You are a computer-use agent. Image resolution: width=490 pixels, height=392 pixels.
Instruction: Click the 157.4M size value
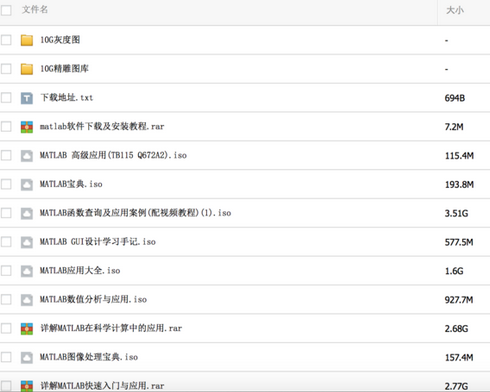459,358
